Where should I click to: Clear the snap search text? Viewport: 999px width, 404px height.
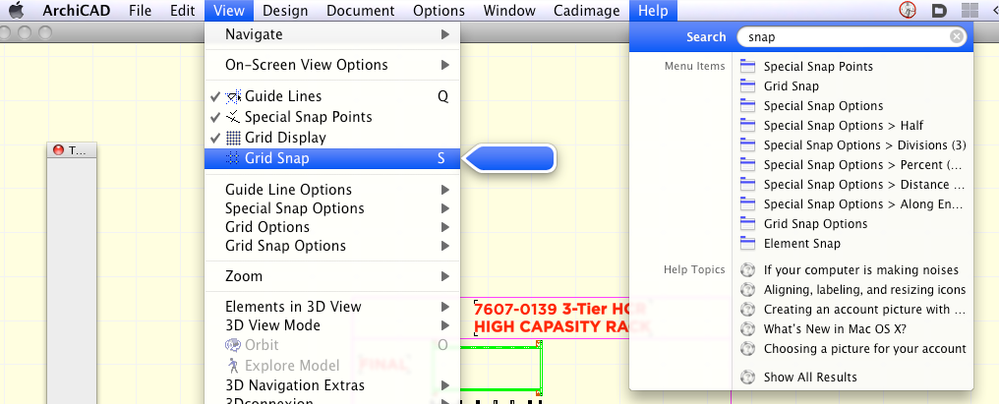[956, 37]
